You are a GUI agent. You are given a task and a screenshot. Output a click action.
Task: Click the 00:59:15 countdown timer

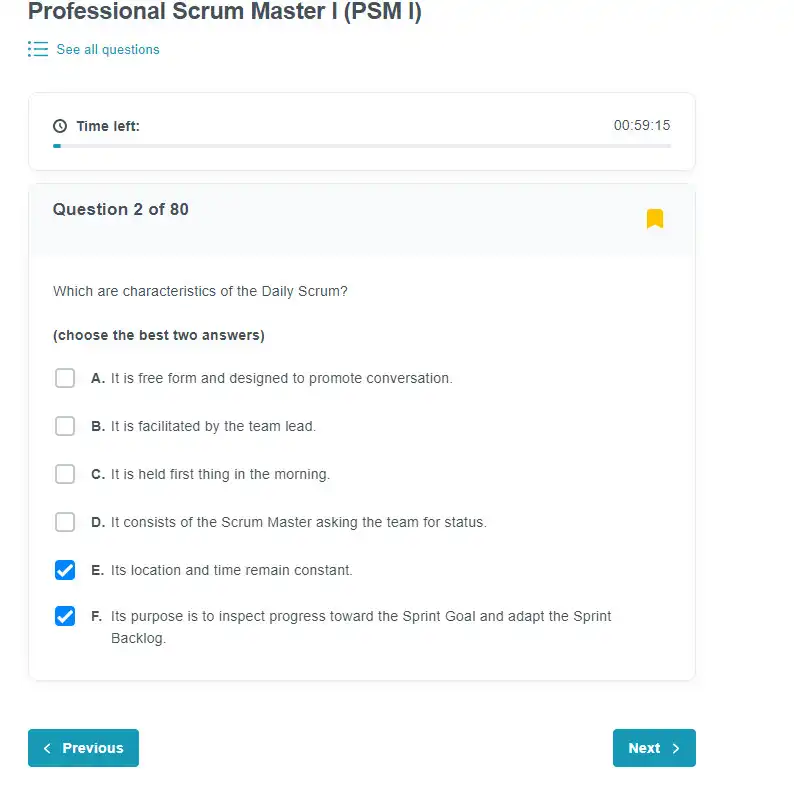click(x=642, y=125)
